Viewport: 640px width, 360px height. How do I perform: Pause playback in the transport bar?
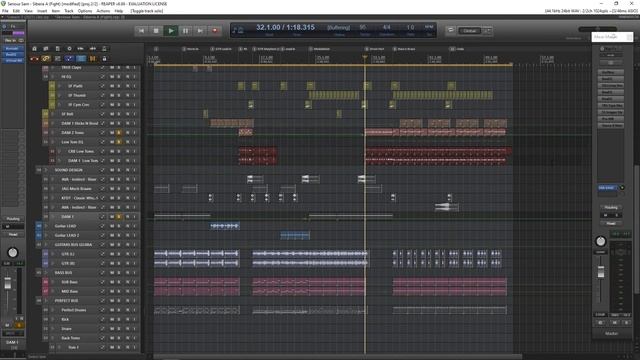(185, 31)
